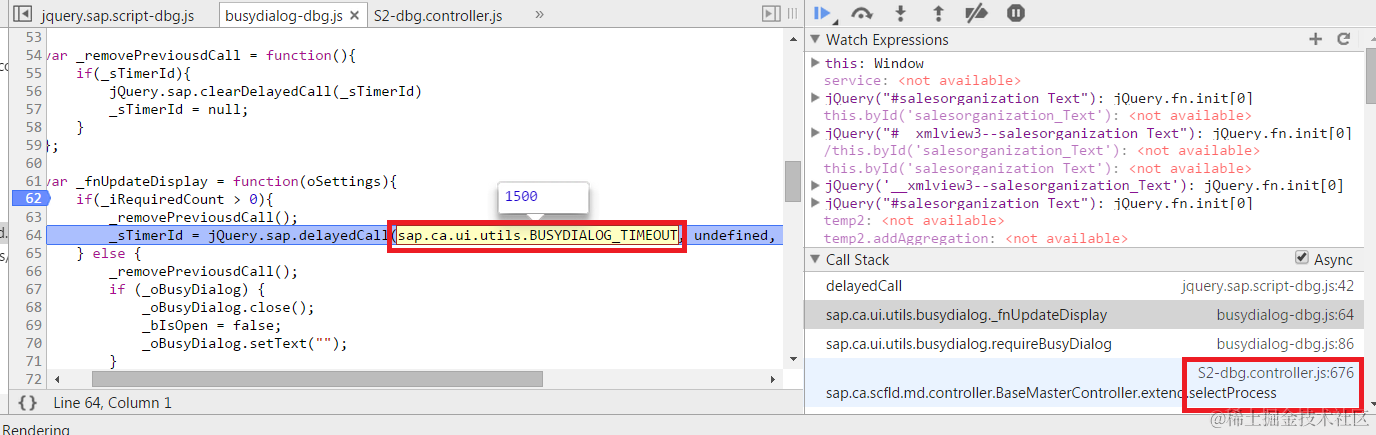The height and width of the screenshot is (435, 1376).
Task: Expand jQuery("#salesorganization Text") watch entry
Action: [816, 98]
